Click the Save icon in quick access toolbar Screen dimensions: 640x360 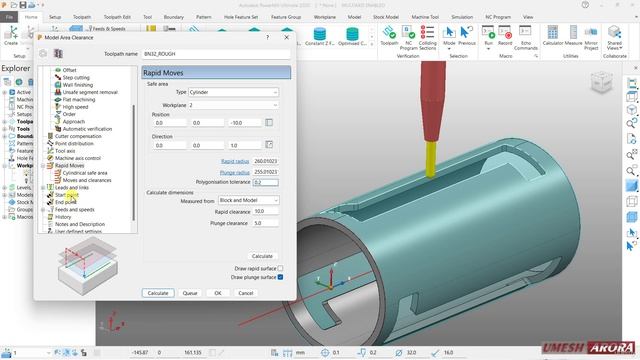(23, 5)
